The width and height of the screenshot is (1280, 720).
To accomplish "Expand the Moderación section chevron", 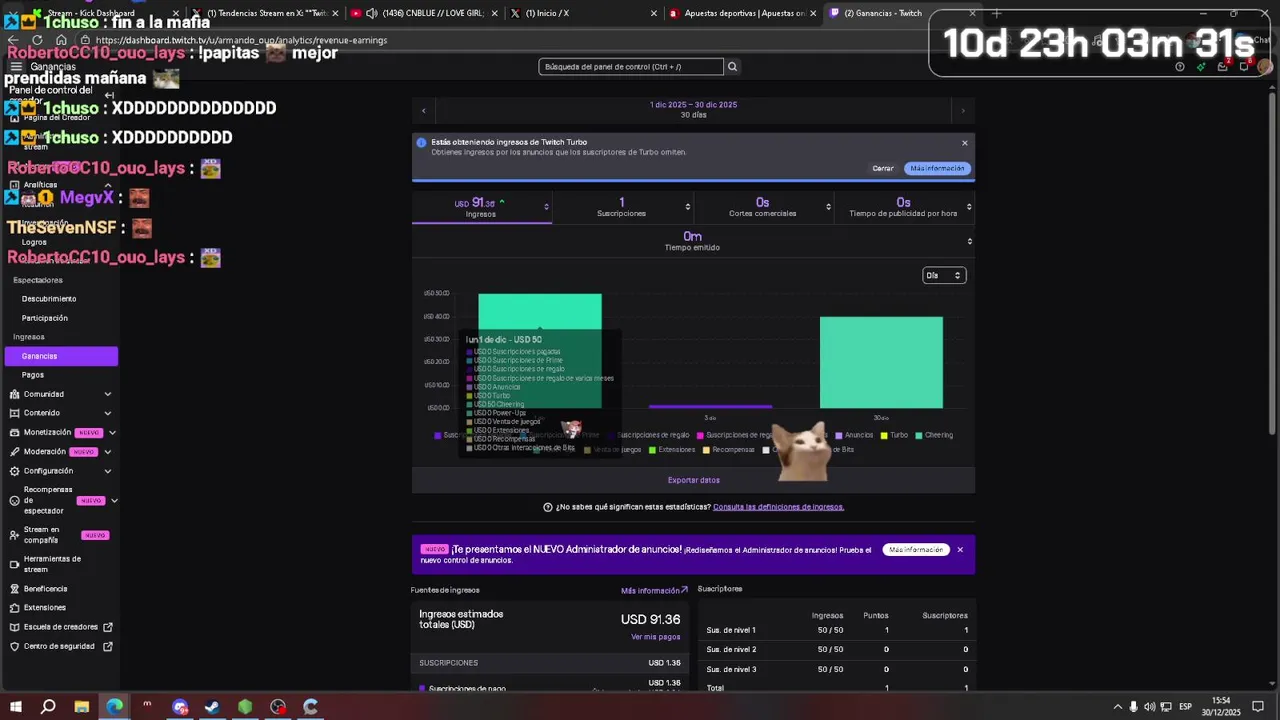I will [107, 452].
